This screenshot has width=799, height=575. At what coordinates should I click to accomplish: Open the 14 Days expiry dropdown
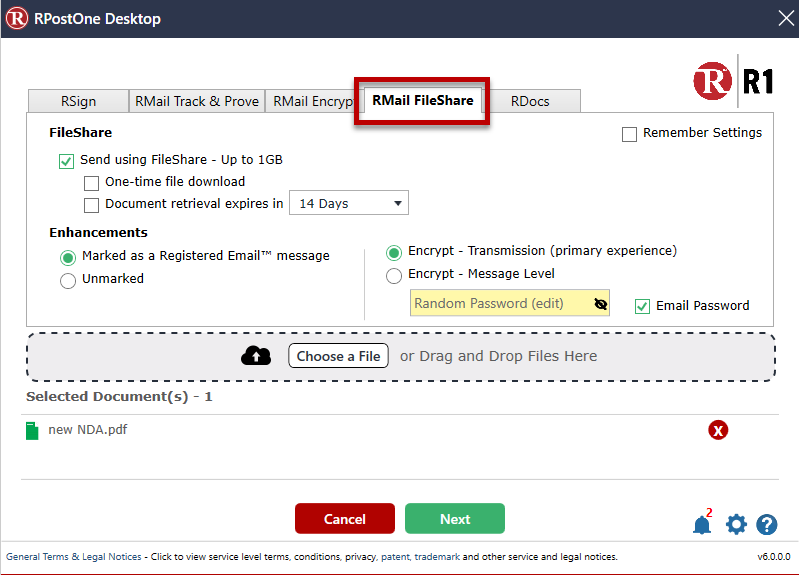click(x=349, y=203)
